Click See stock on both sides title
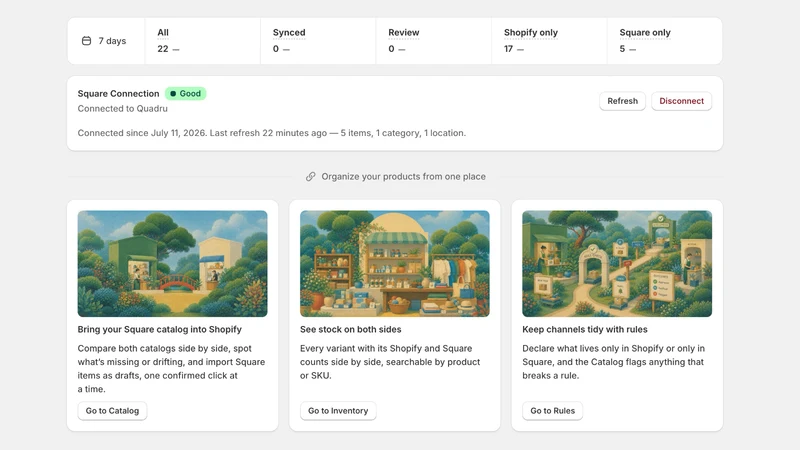 coord(351,330)
